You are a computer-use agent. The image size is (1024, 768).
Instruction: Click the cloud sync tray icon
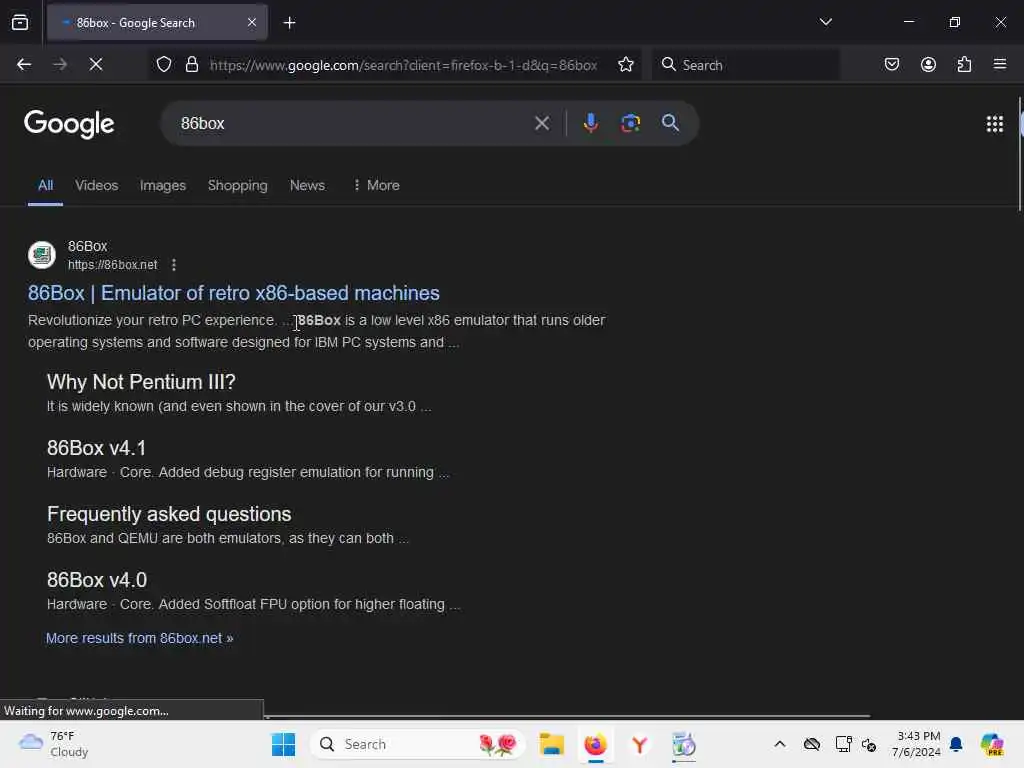(812, 744)
